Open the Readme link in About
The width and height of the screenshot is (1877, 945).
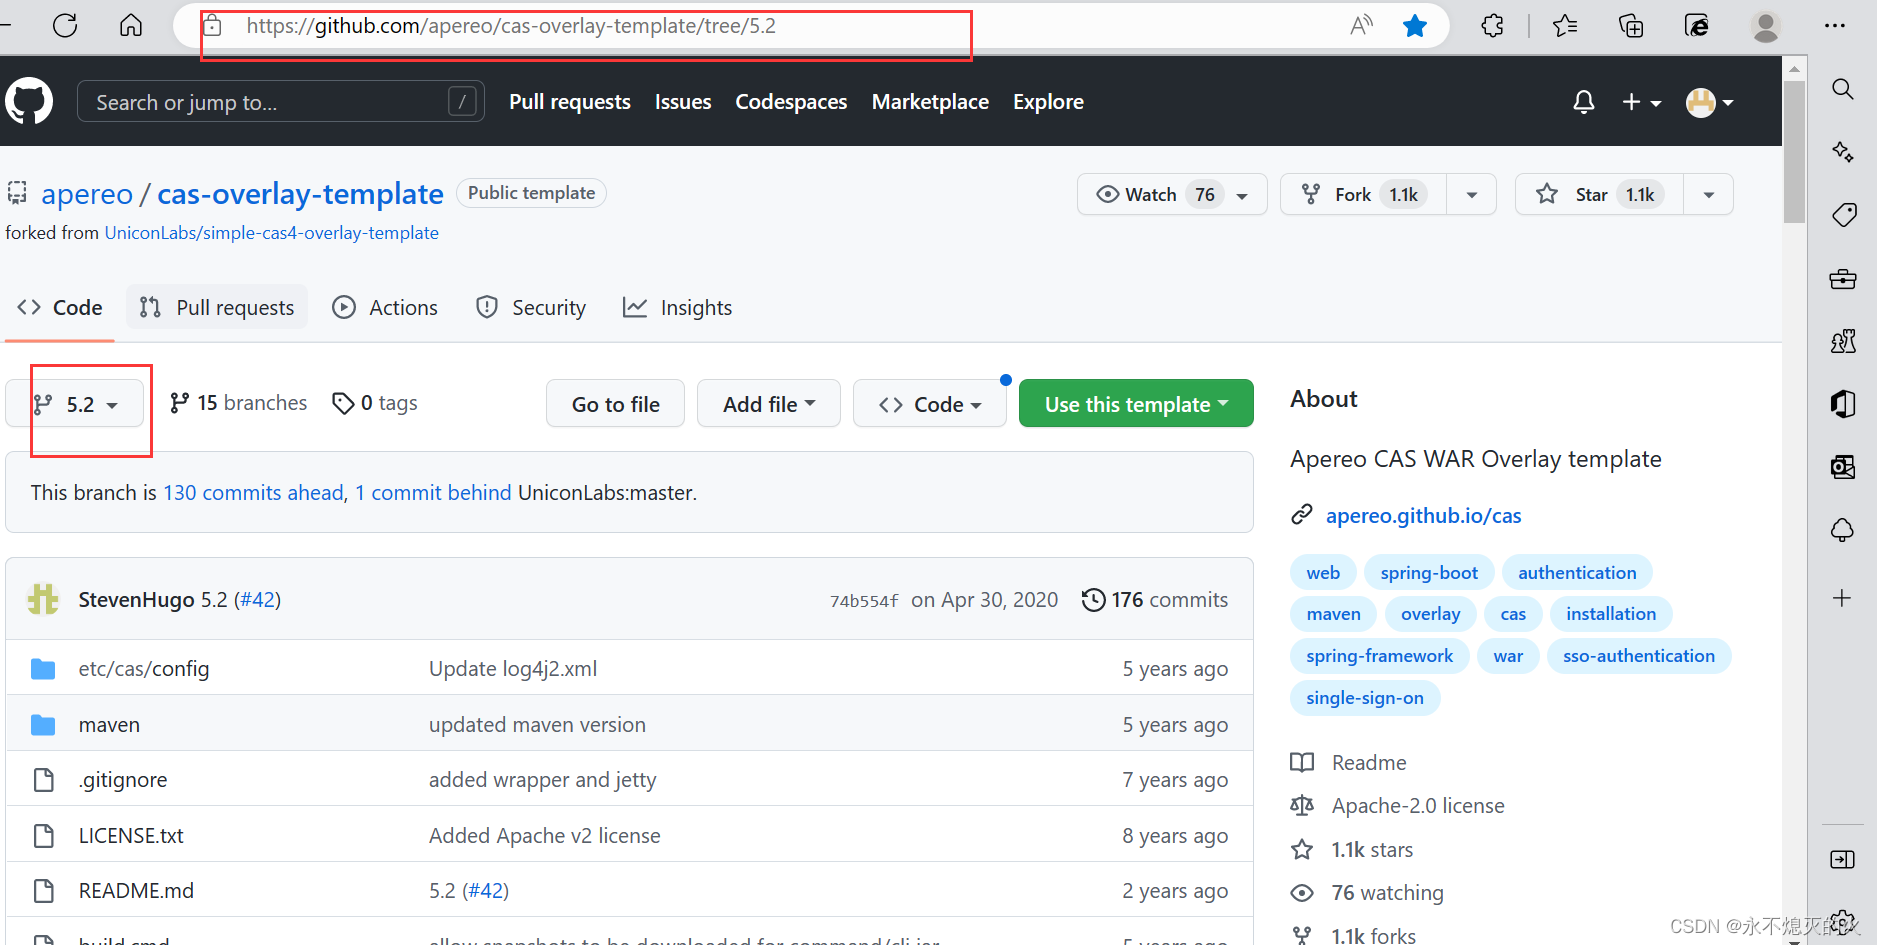click(1369, 762)
